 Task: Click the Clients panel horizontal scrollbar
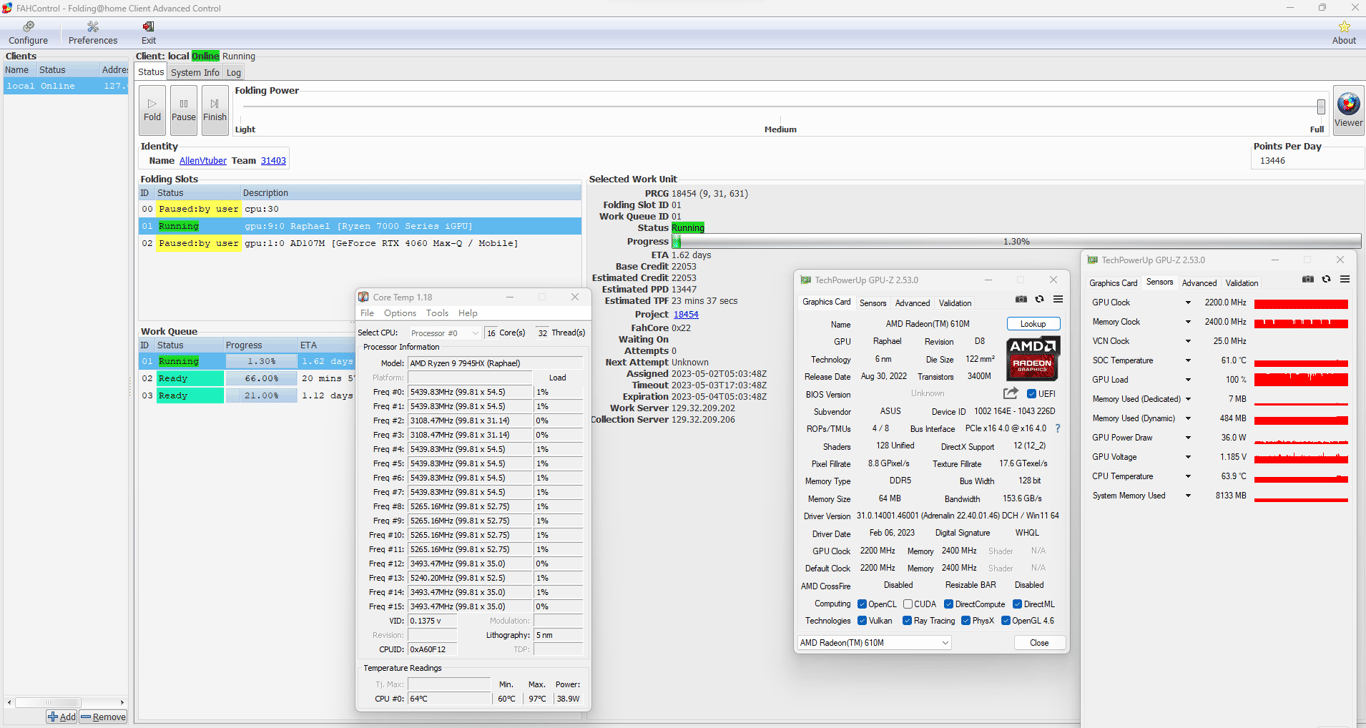(66, 702)
